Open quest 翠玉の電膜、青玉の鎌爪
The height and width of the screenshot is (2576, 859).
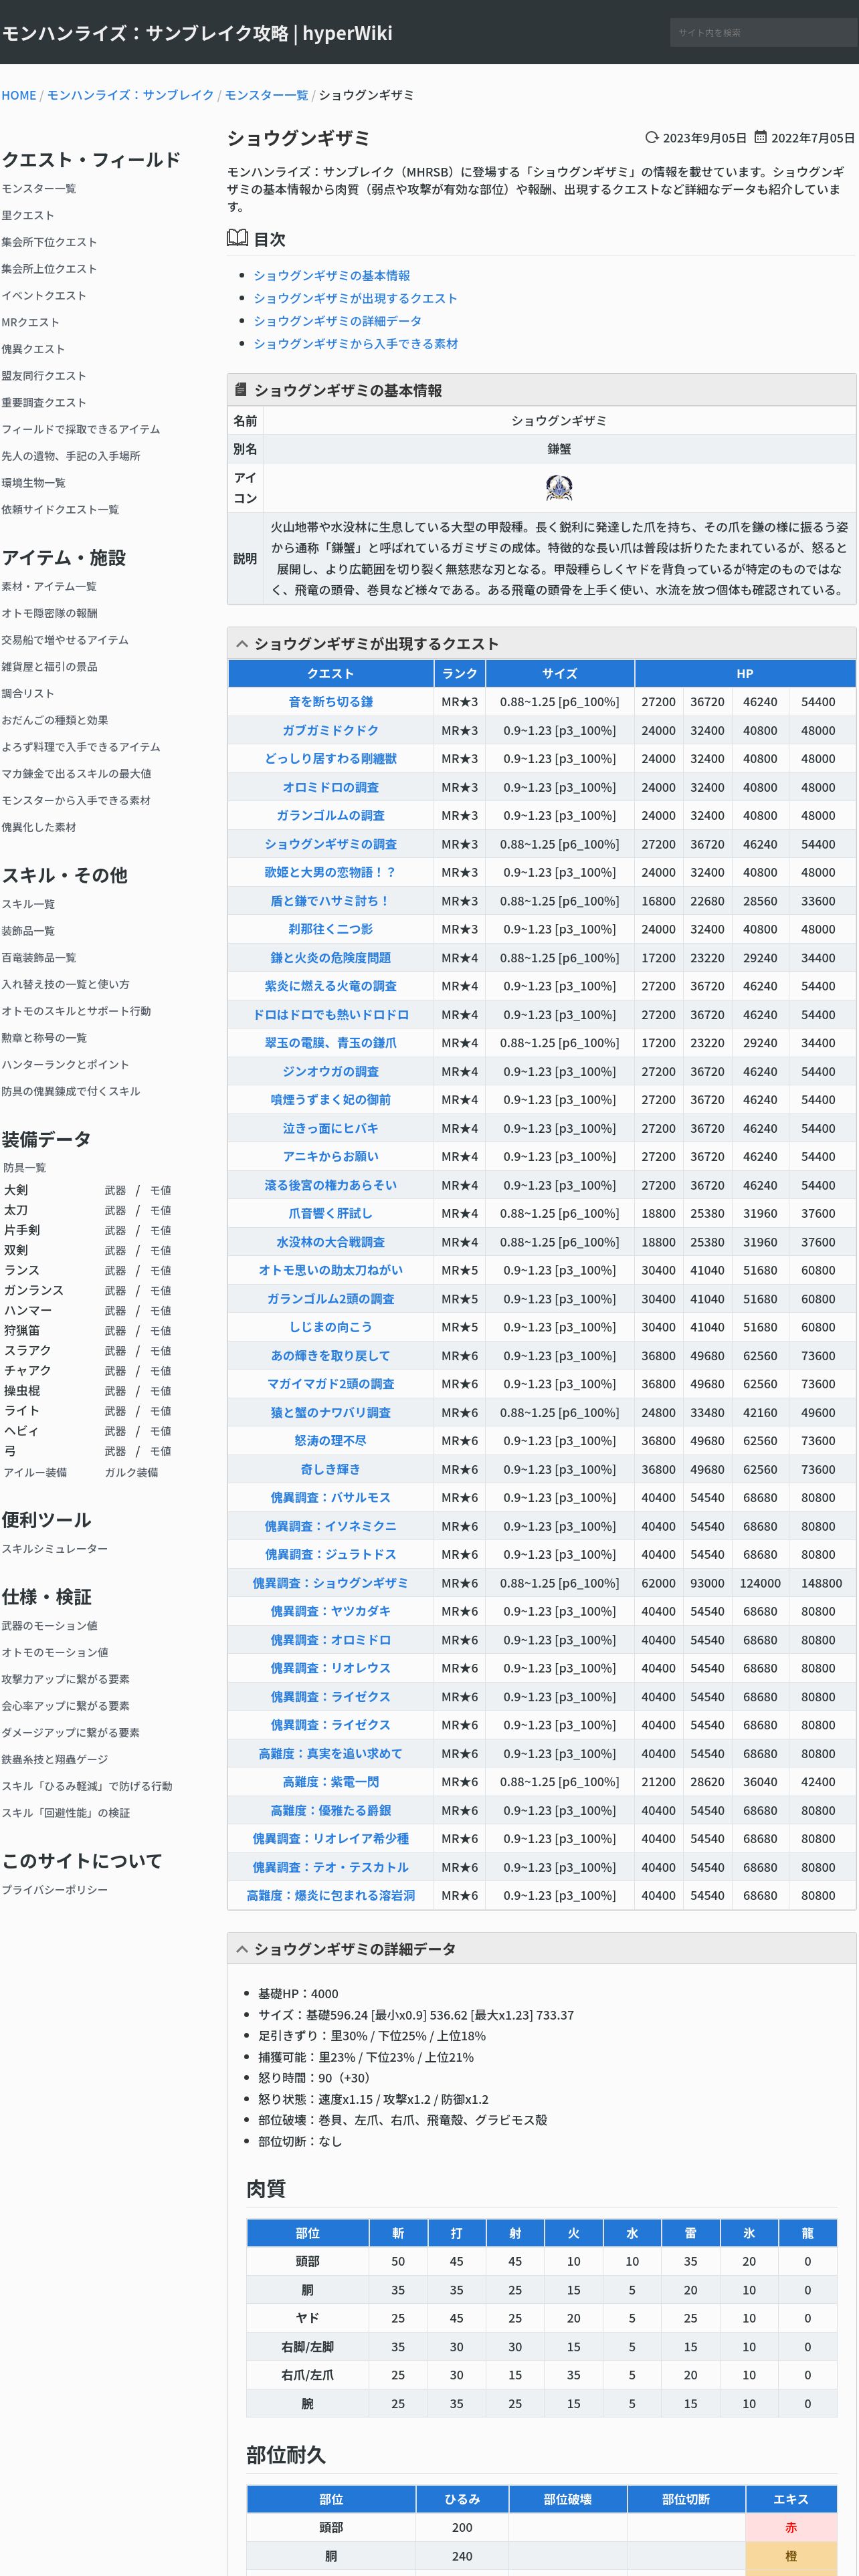point(330,1043)
